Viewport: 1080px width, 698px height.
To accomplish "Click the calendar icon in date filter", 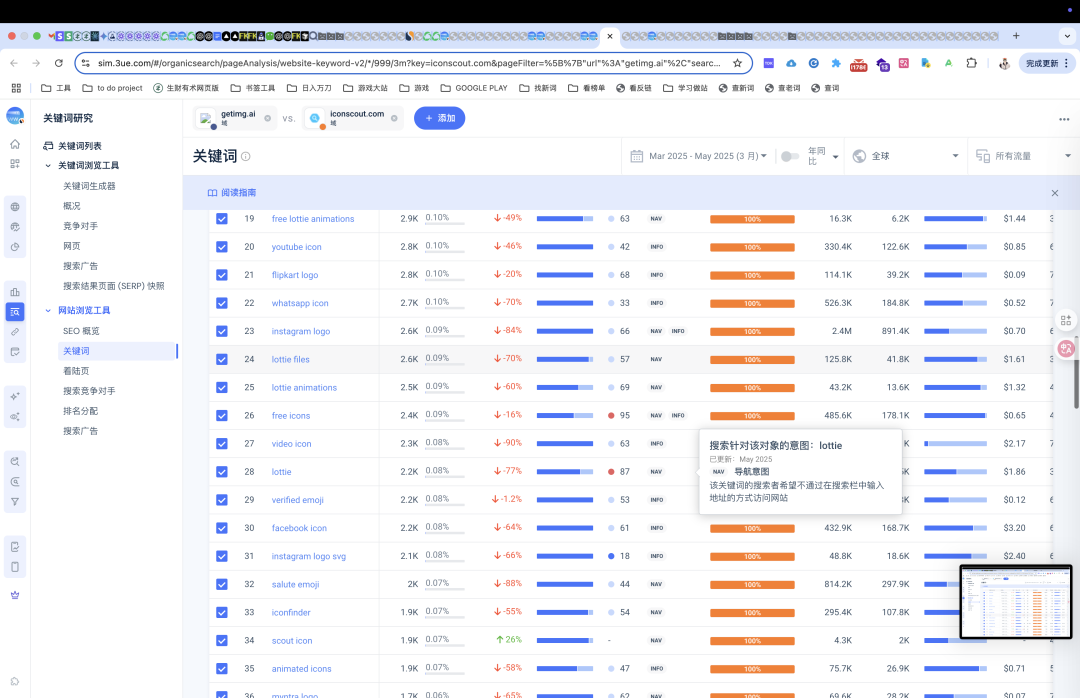I will 636,156.
